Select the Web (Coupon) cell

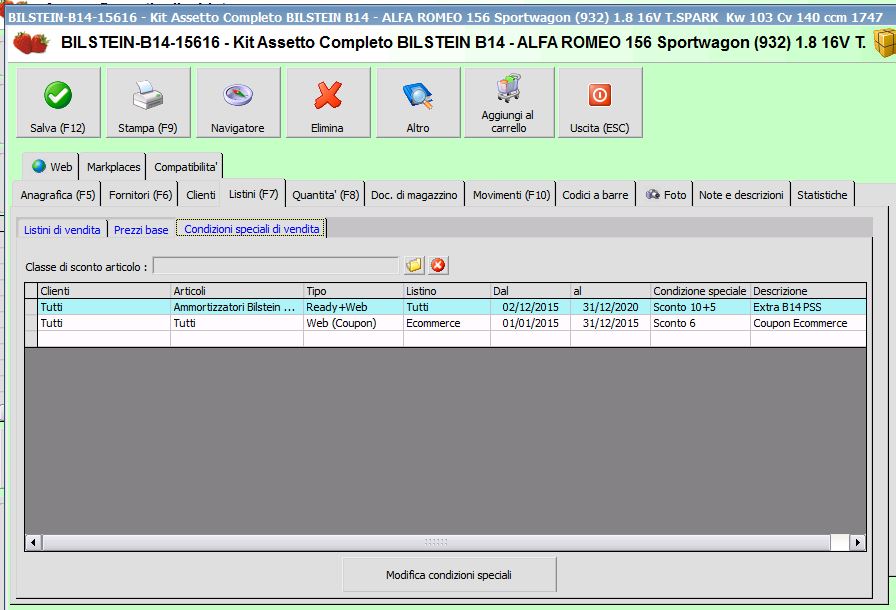tap(353, 323)
